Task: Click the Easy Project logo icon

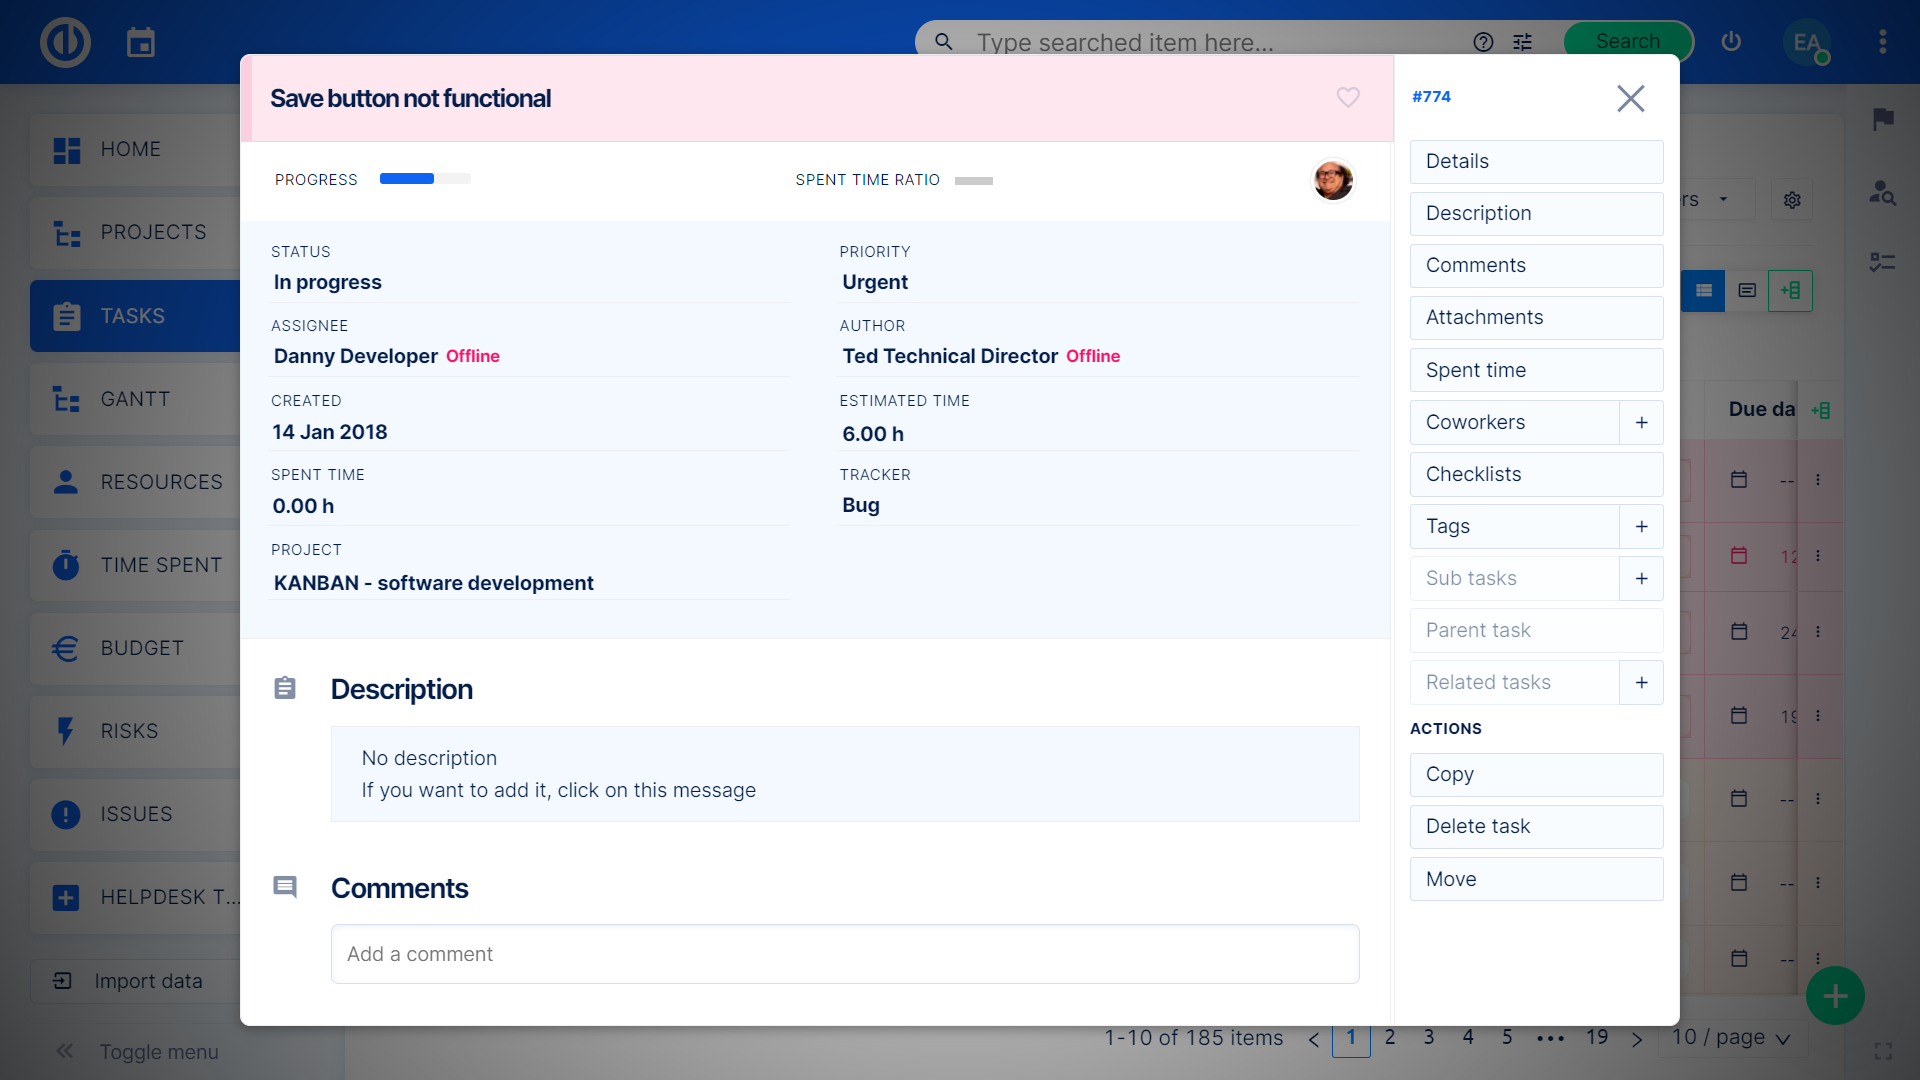Action: (65, 42)
